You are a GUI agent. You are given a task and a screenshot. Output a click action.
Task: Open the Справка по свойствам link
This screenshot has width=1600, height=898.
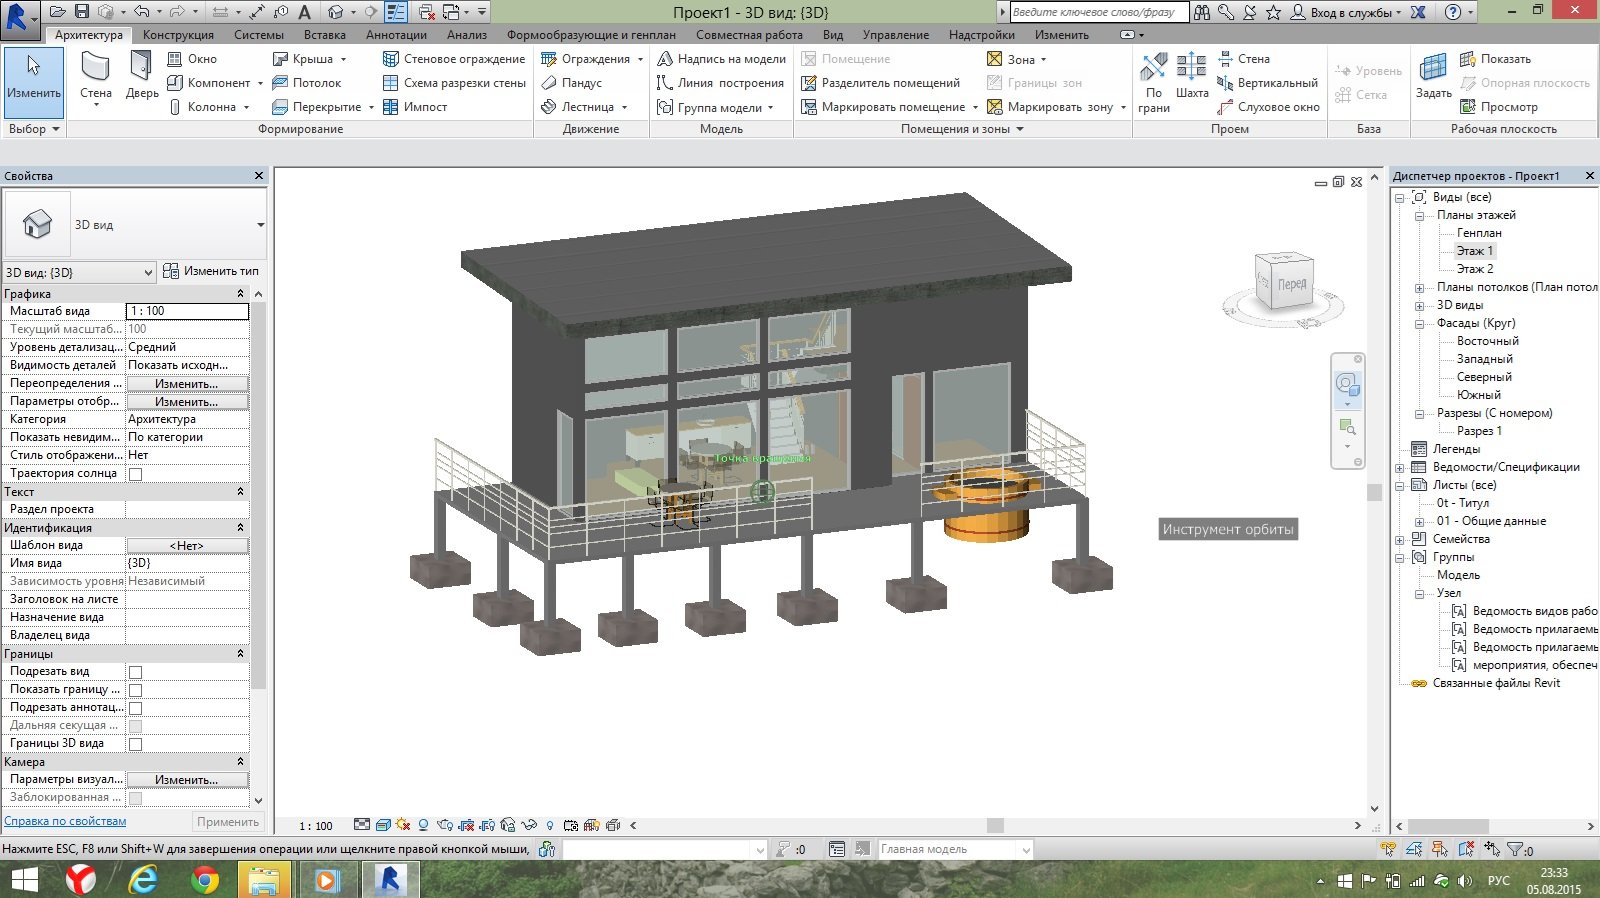[x=65, y=821]
